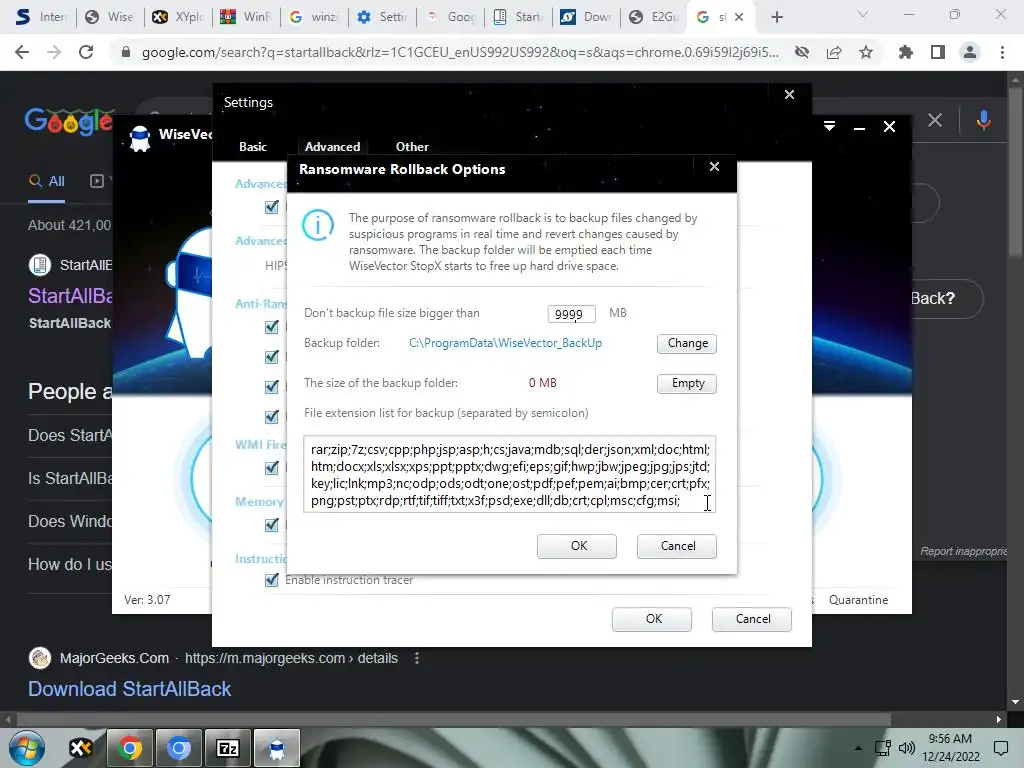This screenshot has width=1024, height=768.
Task: Switch to the Settings browser tab
Action: coord(382,17)
